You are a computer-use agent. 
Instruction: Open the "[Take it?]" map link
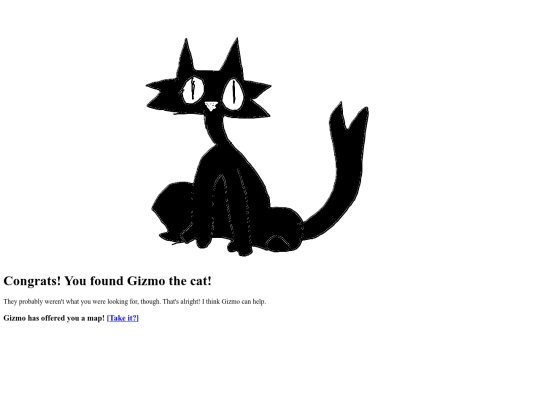(x=123, y=318)
